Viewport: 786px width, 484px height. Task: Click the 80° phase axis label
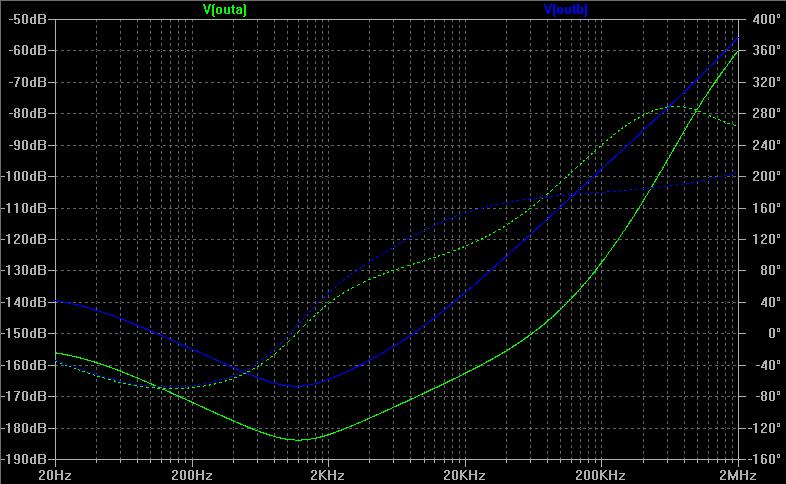click(x=770, y=271)
